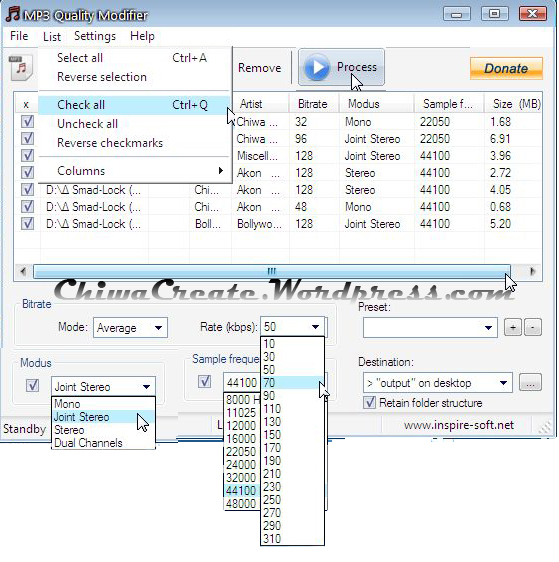Choose Uncheck all menu entry
The height and width of the screenshot is (562, 559).
coord(134,124)
